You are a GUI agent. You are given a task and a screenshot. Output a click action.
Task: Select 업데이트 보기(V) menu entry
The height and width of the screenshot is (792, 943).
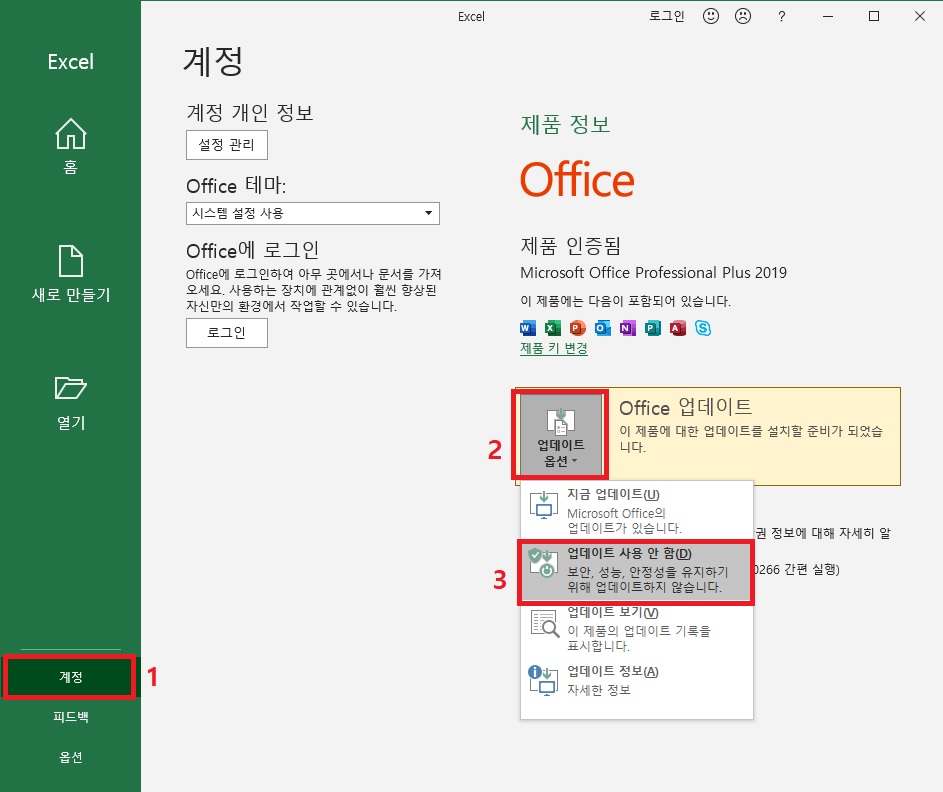(x=637, y=629)
